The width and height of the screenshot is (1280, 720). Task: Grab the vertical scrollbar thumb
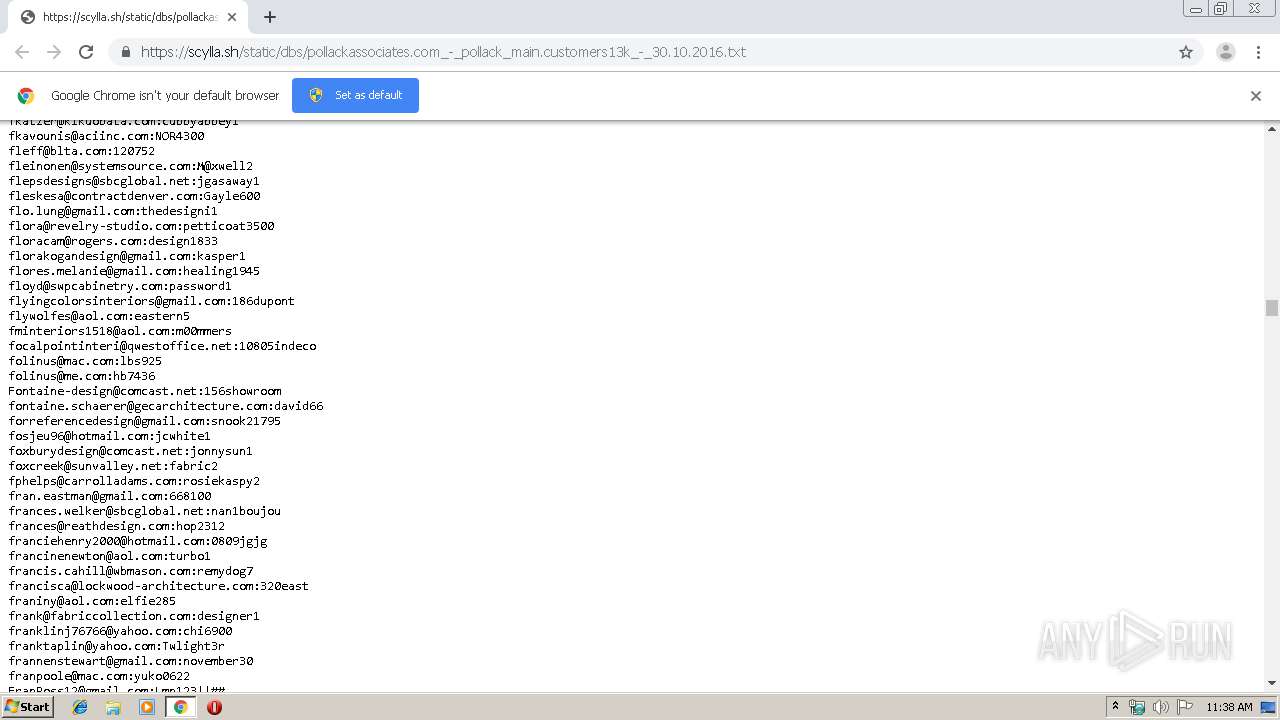pos(1272,308)
